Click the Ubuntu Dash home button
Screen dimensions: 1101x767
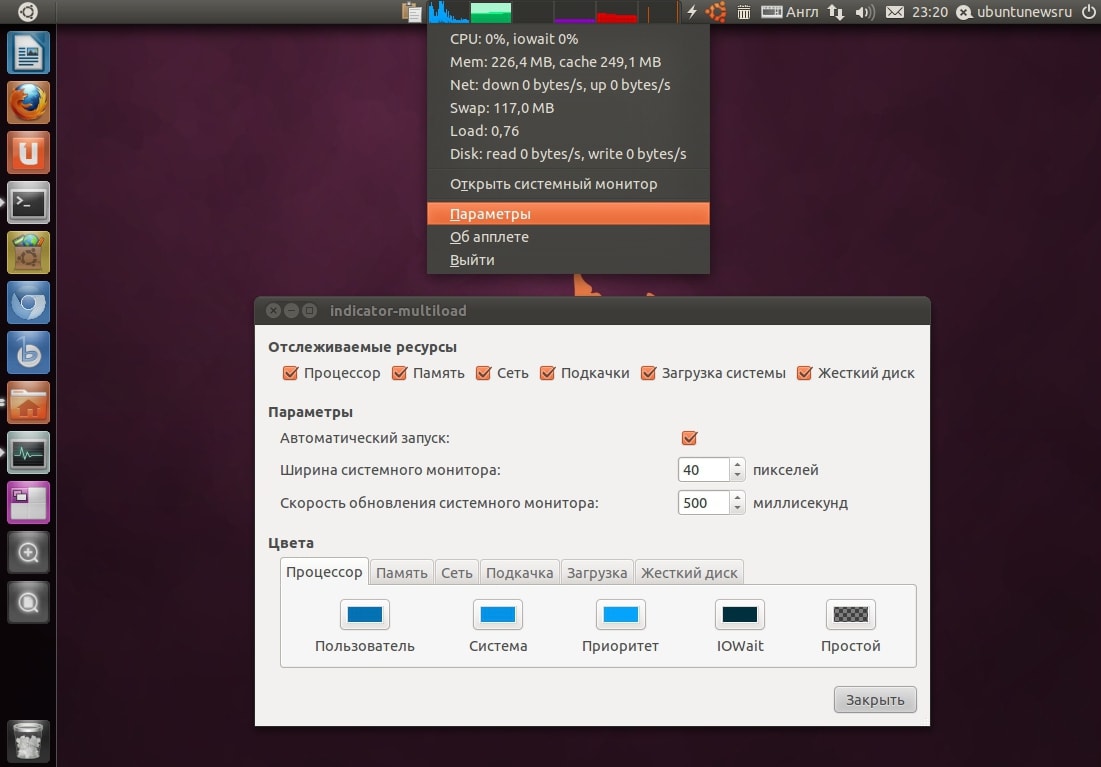tap(27, 11)
